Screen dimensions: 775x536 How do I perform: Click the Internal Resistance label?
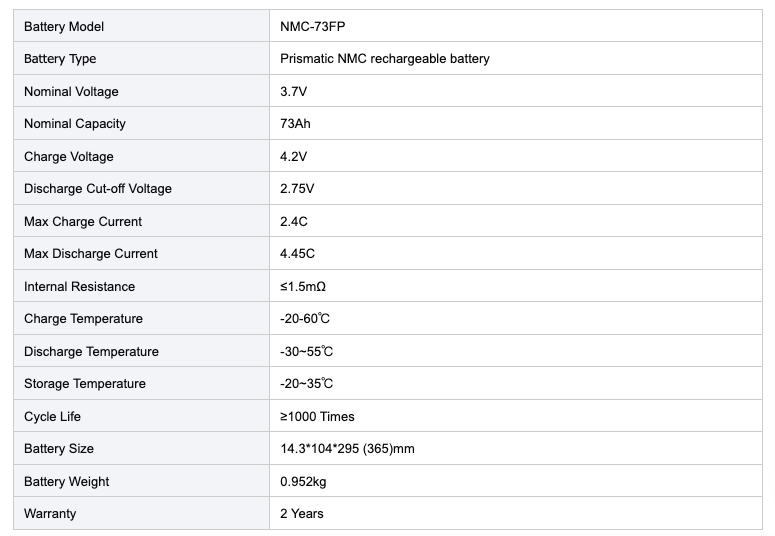pyautogui.click(x=79, y=286)
